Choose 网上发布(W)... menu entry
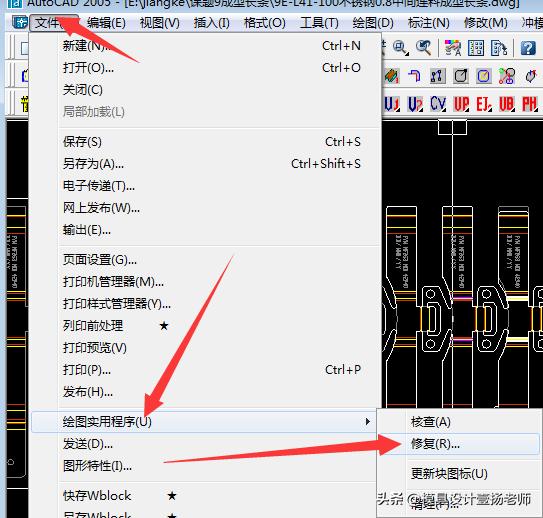 tap(206, 208)
